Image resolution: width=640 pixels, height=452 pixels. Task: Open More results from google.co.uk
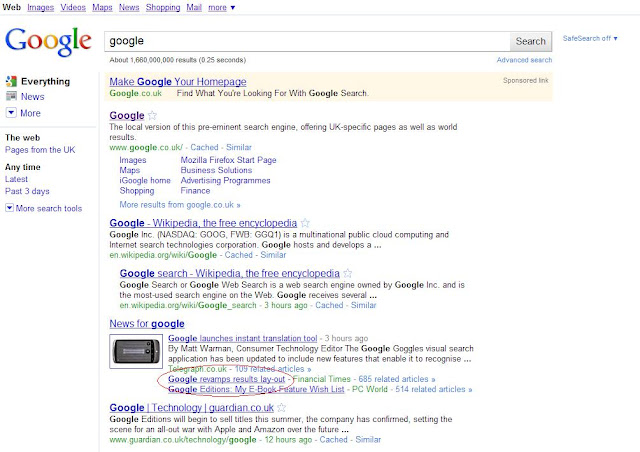[180, 205]
